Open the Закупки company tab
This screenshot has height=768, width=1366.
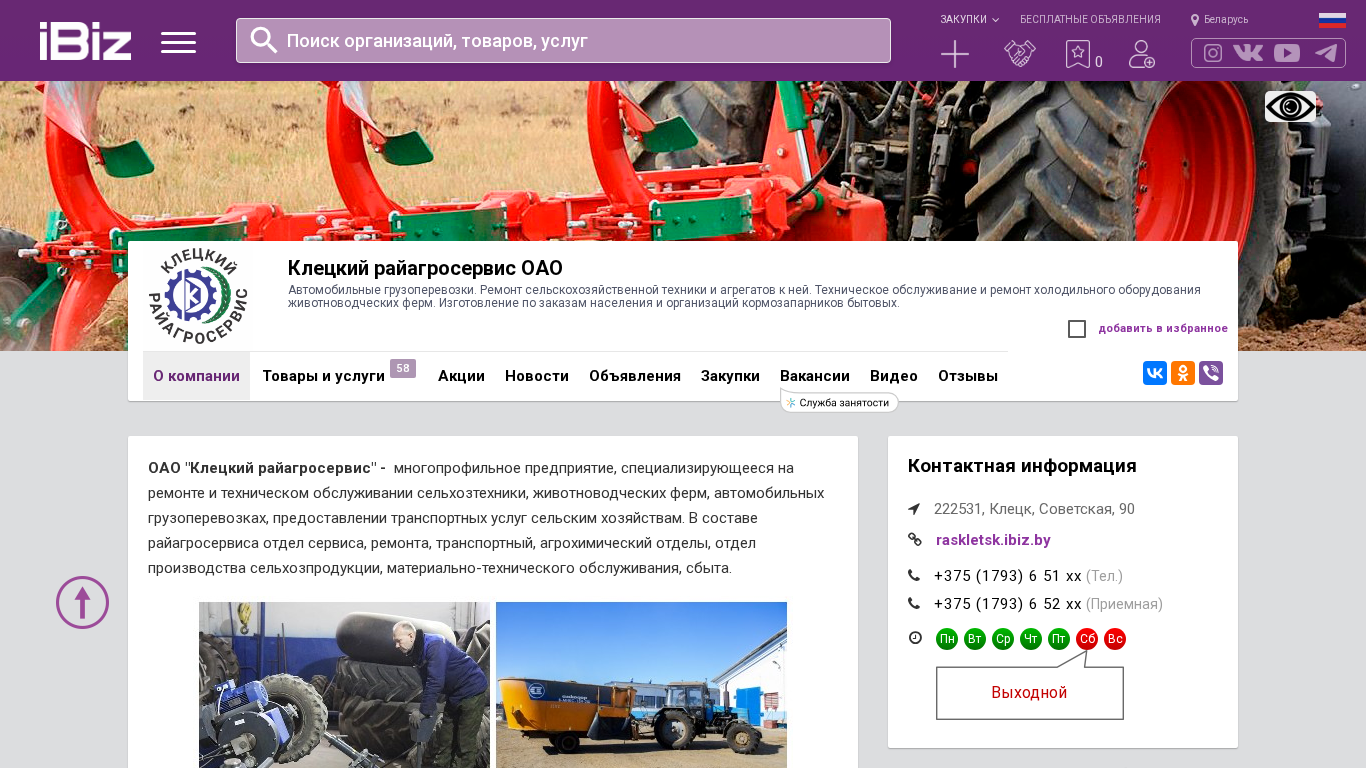pyautogui.click(x=730, y=376)
